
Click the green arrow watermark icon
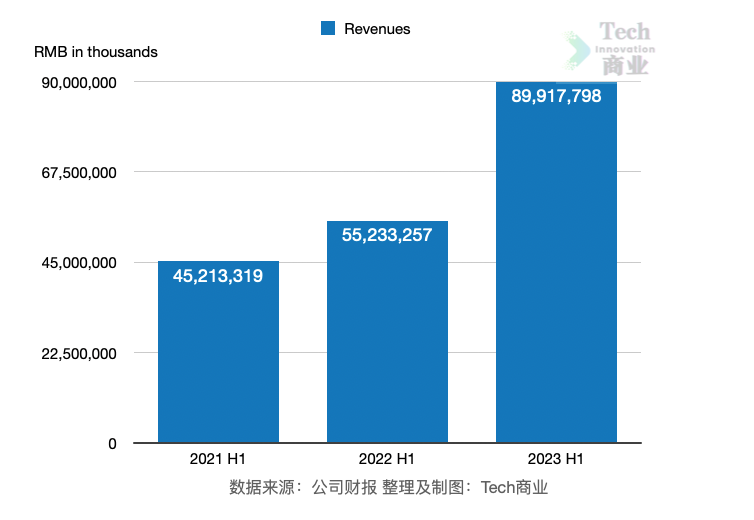click(x=578, y=49)
